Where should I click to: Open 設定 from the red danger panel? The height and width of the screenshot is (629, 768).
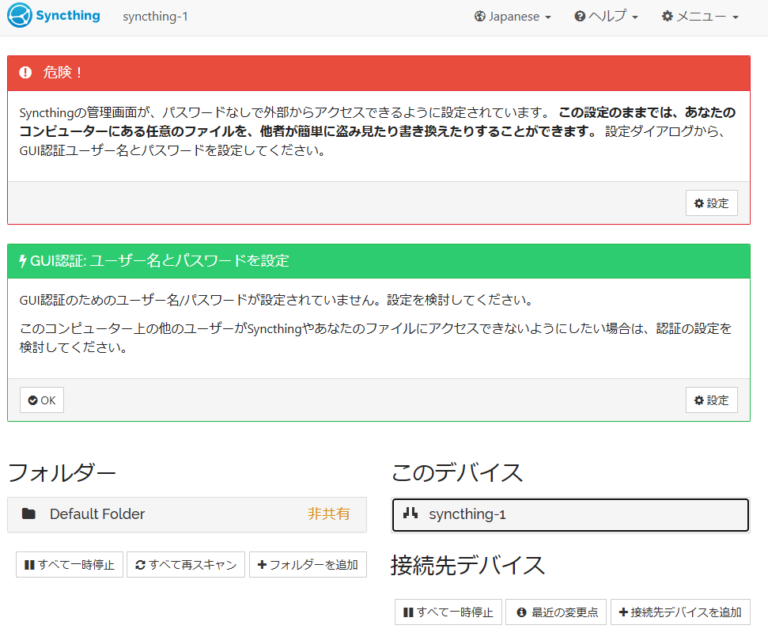pyautogui.click(x=711, y=203)
